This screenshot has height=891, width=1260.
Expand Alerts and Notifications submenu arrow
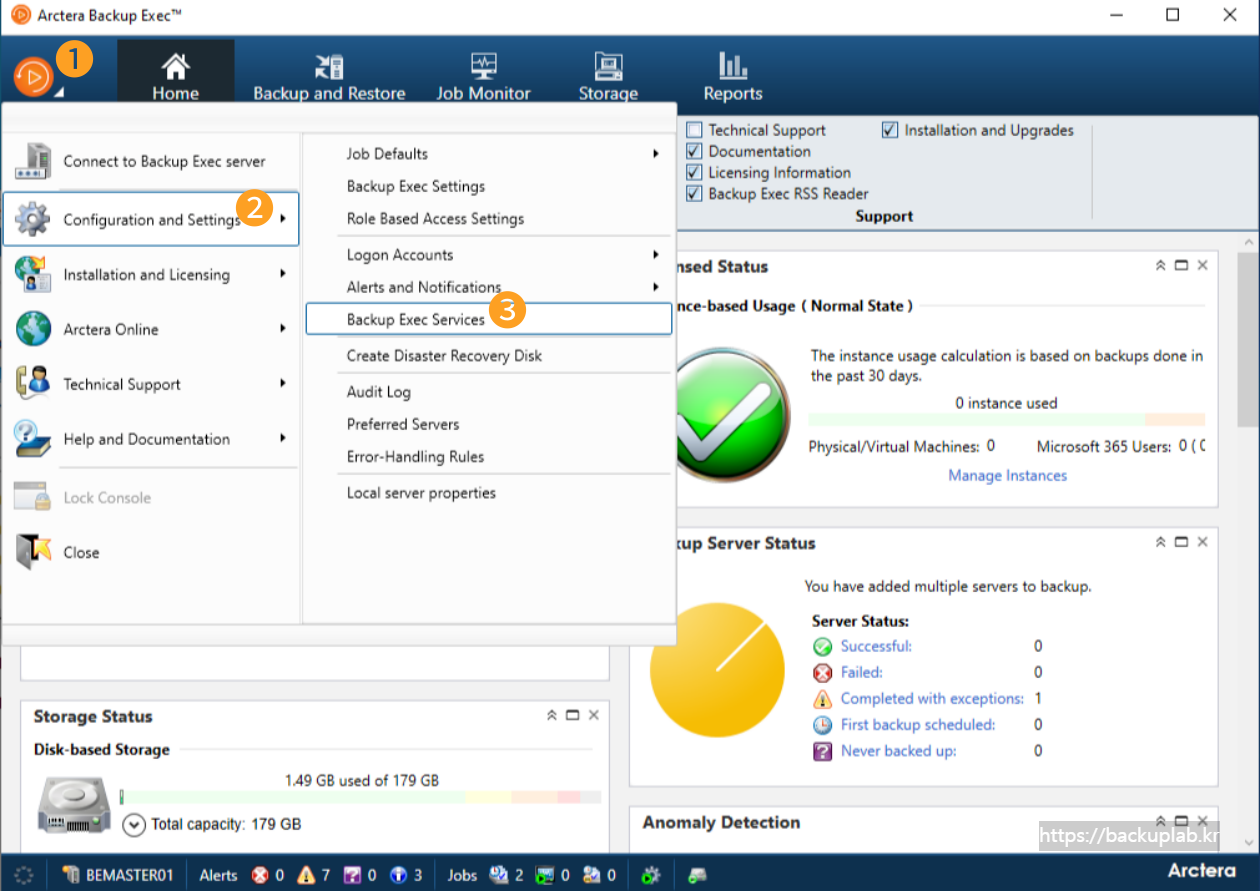coord(656,287)
